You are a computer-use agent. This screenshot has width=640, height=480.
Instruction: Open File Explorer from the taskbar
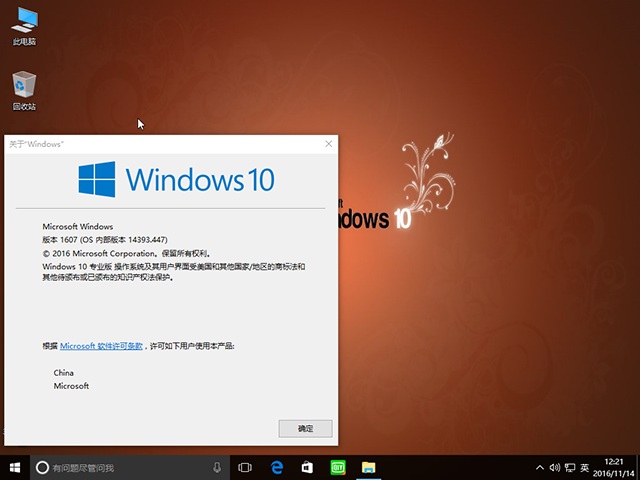[368, 467]
